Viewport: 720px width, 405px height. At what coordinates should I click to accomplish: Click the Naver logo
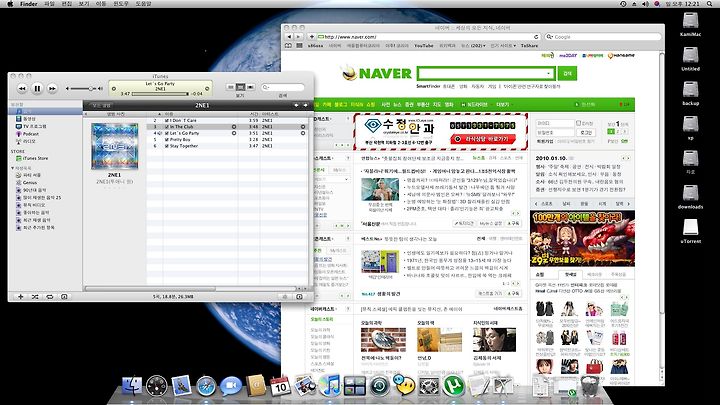(377, 73)
